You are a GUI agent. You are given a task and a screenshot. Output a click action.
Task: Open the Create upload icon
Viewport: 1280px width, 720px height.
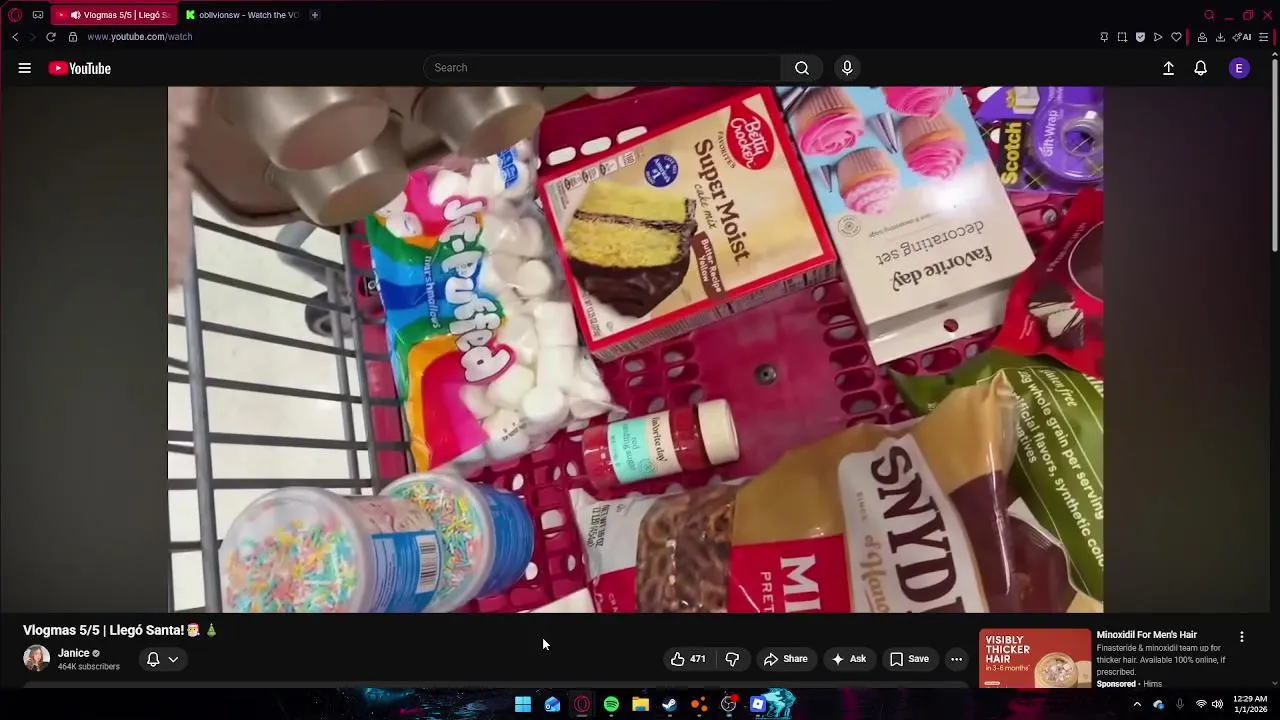(1168, 68)
